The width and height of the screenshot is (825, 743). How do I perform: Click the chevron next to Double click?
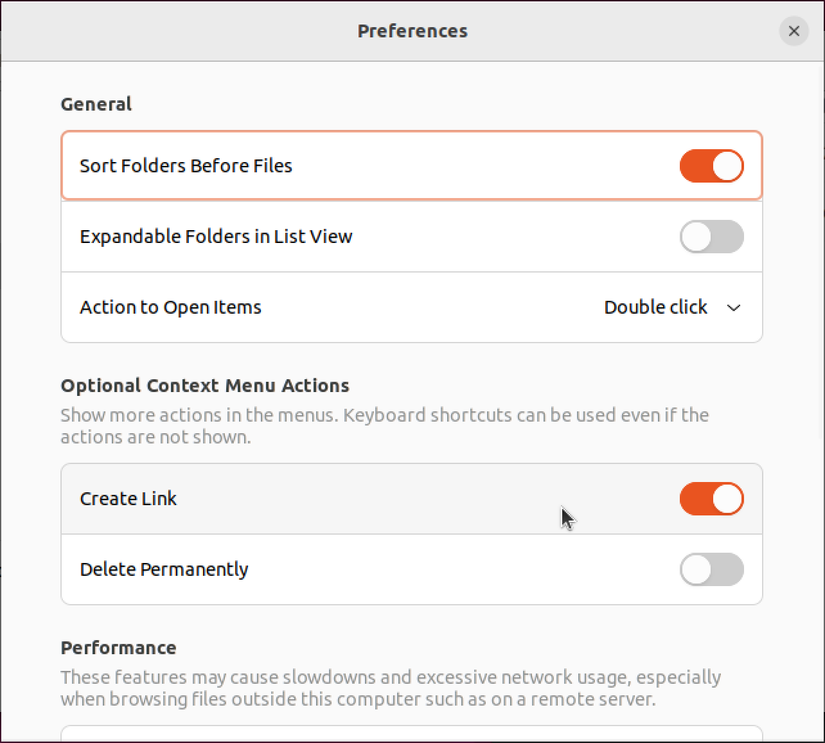(734, 308)
